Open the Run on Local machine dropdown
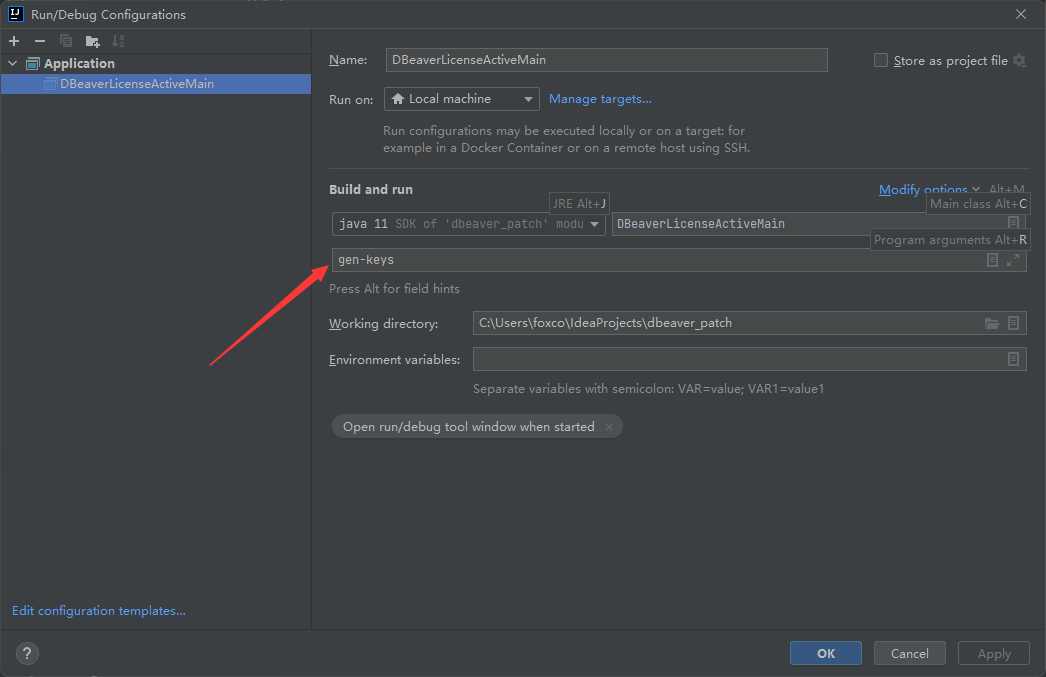The height and width of the screenshot is (677, 1046). pos(462,99)
